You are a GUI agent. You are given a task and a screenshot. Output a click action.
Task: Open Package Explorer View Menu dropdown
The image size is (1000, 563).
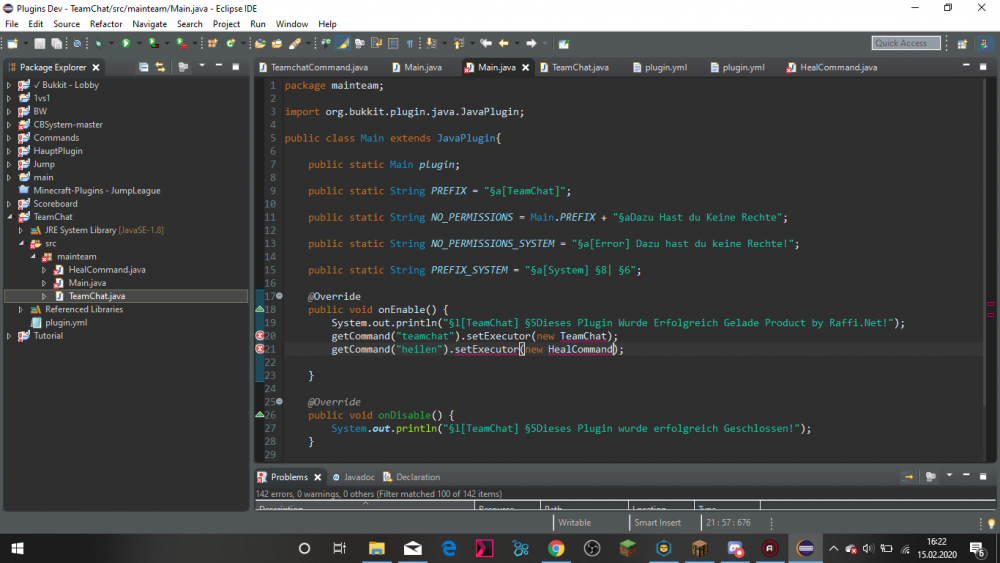[202, 66]
